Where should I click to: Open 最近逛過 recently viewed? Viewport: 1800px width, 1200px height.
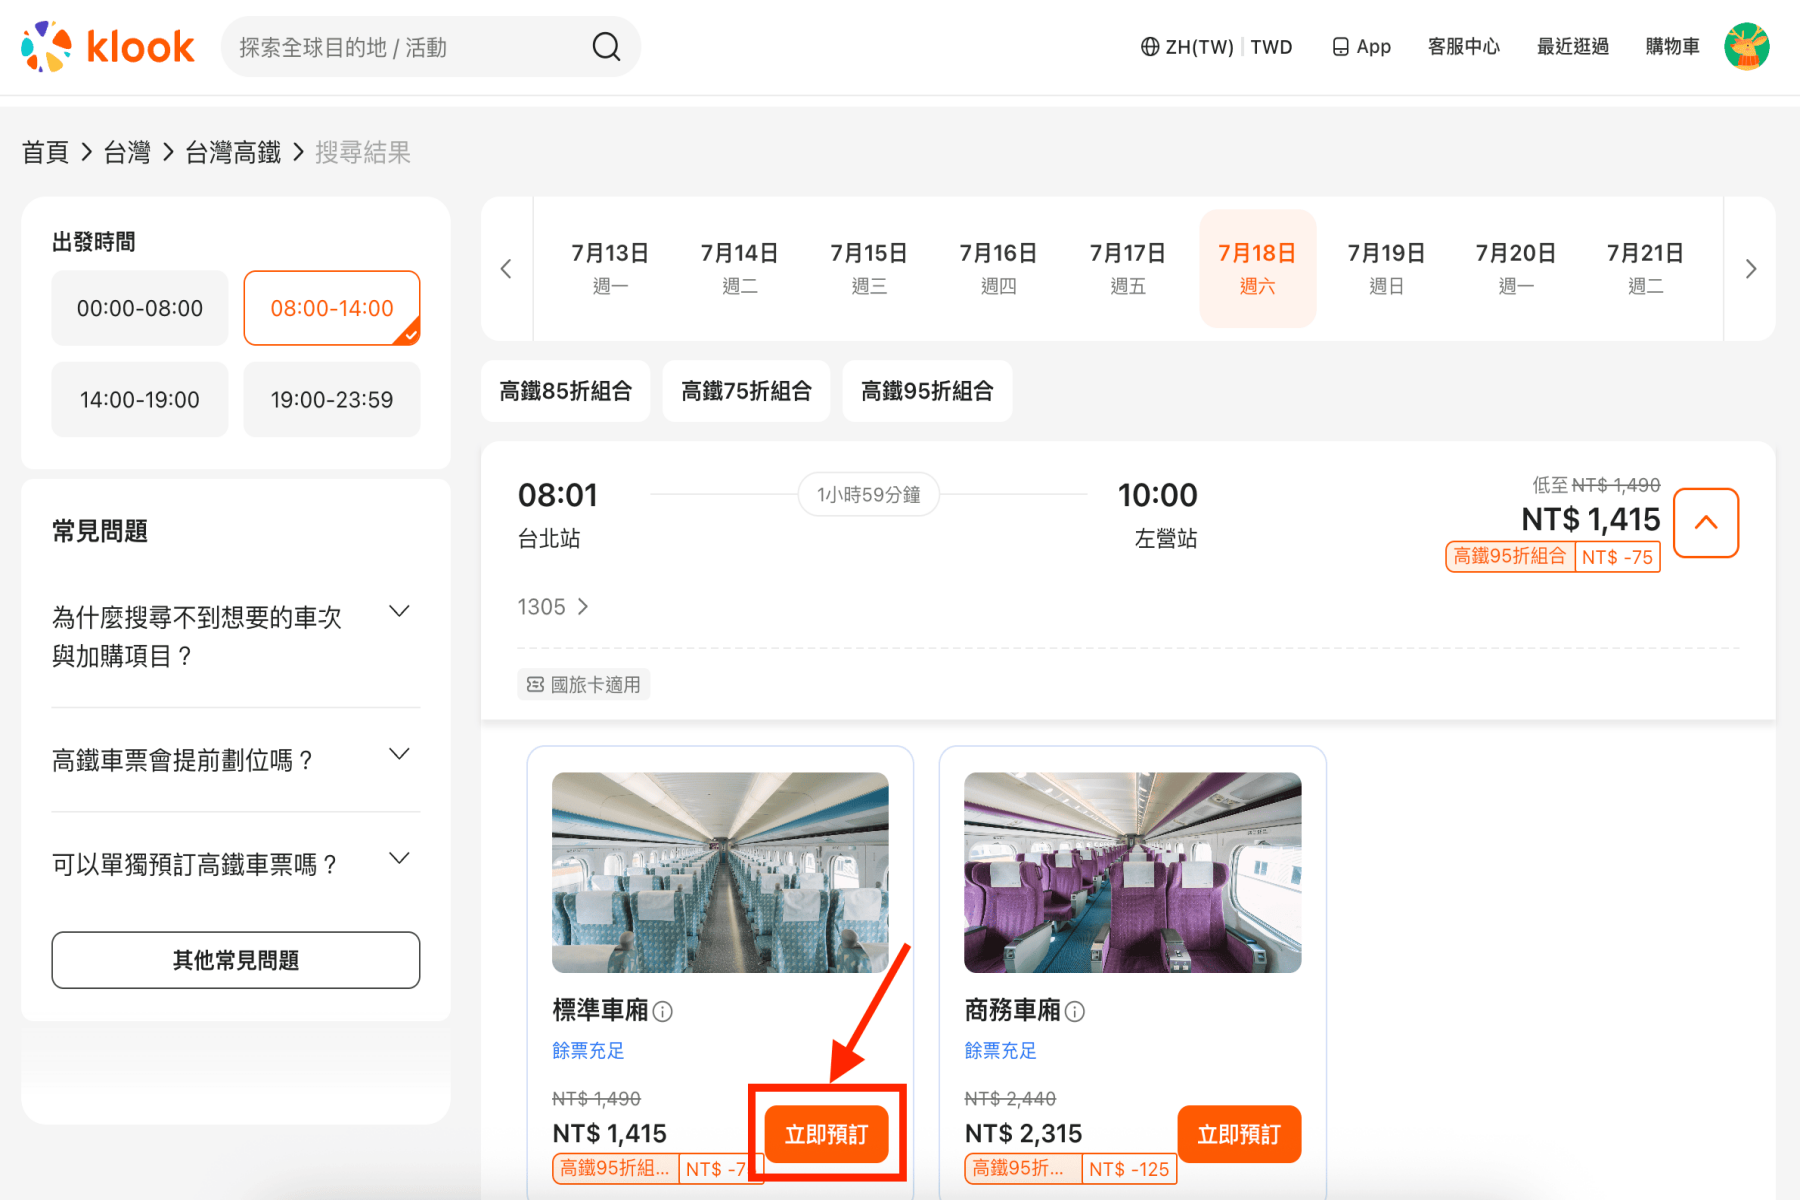1573,47
